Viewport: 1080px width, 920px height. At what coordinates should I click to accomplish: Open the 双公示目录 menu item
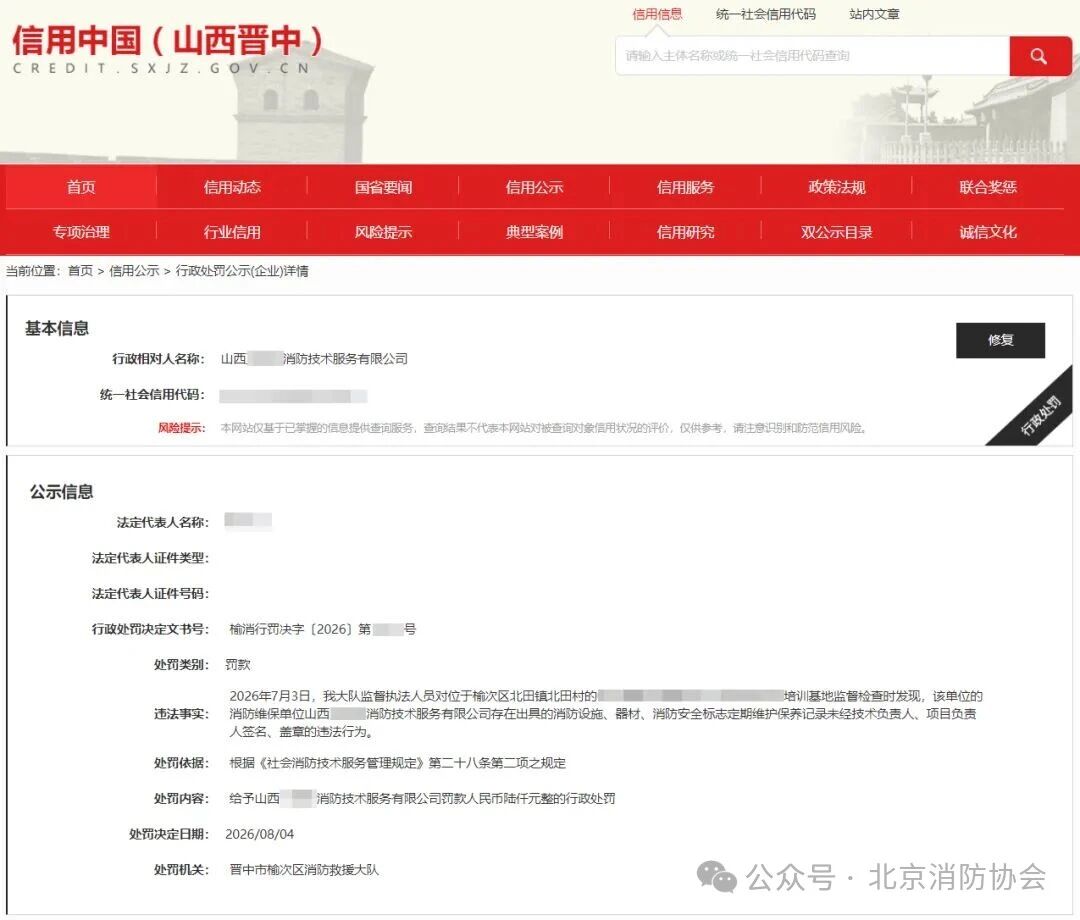coord(837,232)
